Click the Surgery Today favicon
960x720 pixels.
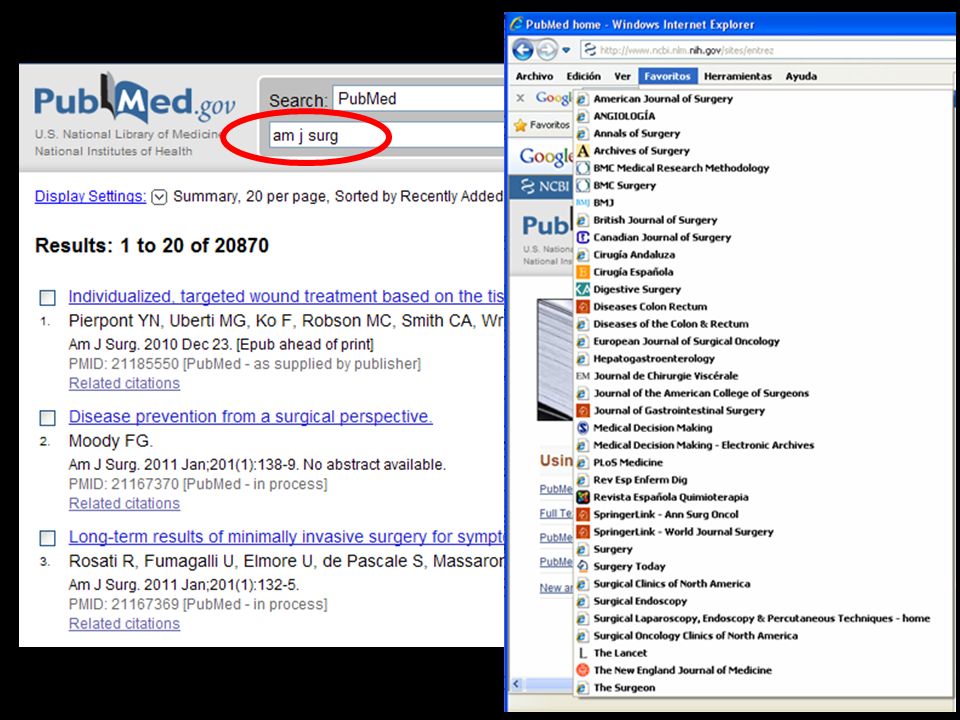point(583,566)
